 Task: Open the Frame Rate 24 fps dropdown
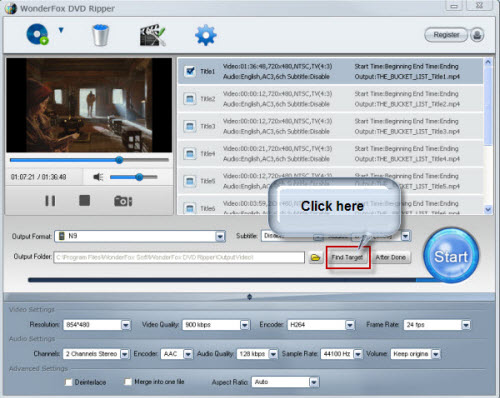(466, 325)
